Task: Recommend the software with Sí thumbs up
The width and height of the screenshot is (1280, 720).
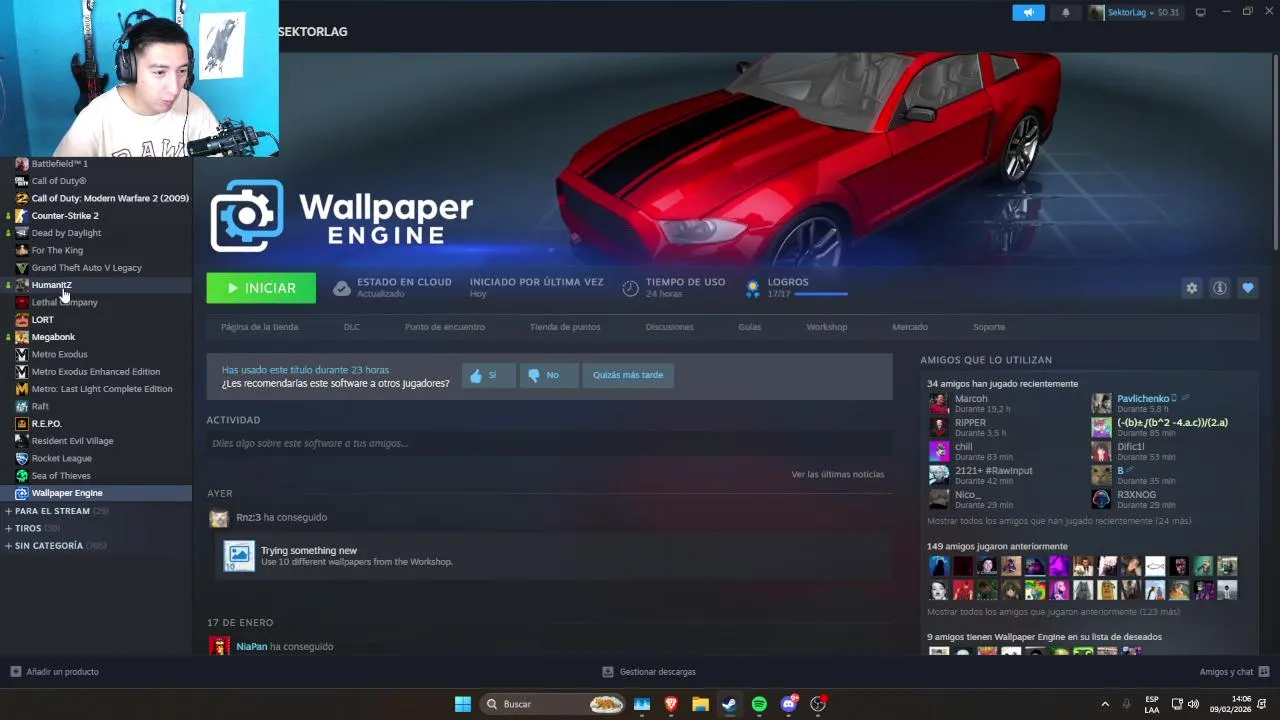Action: coord(488,375)
